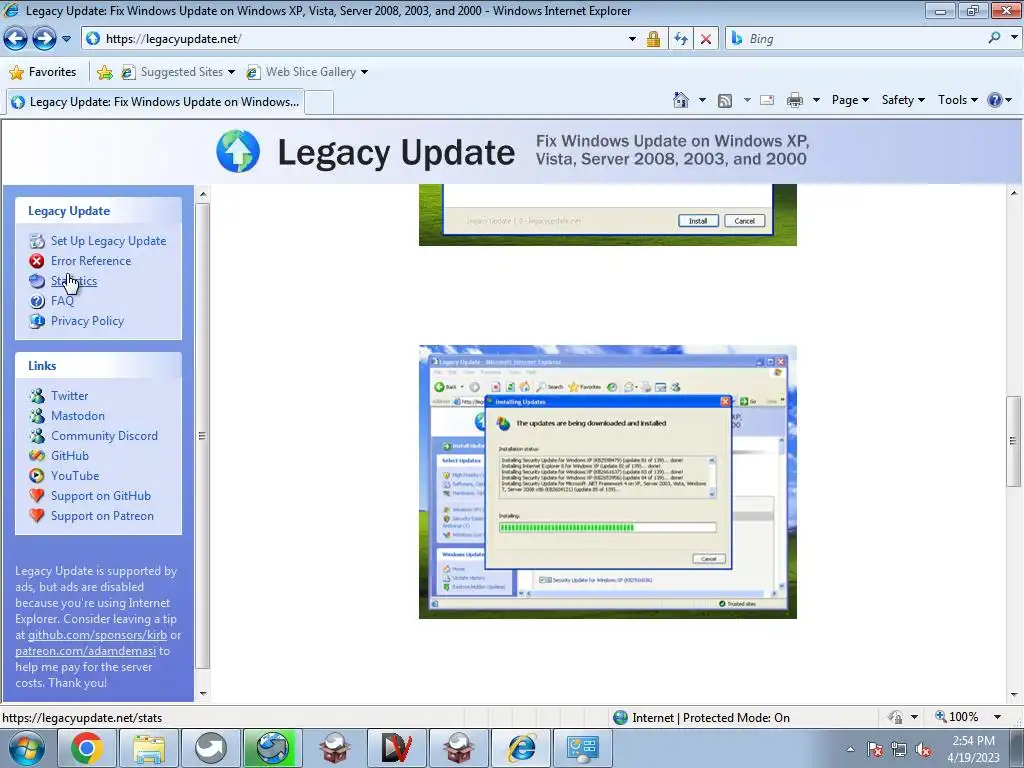The width and height of the screenshot is (1024, 768).
Task: Click the Mastodon link icon
Action: coord(37,416)
